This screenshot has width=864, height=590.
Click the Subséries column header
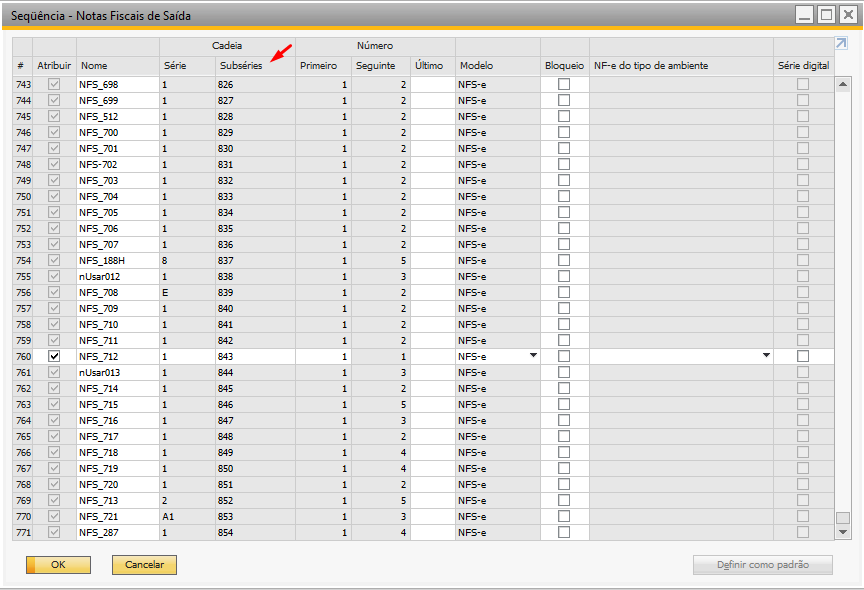tap(241, 65)
